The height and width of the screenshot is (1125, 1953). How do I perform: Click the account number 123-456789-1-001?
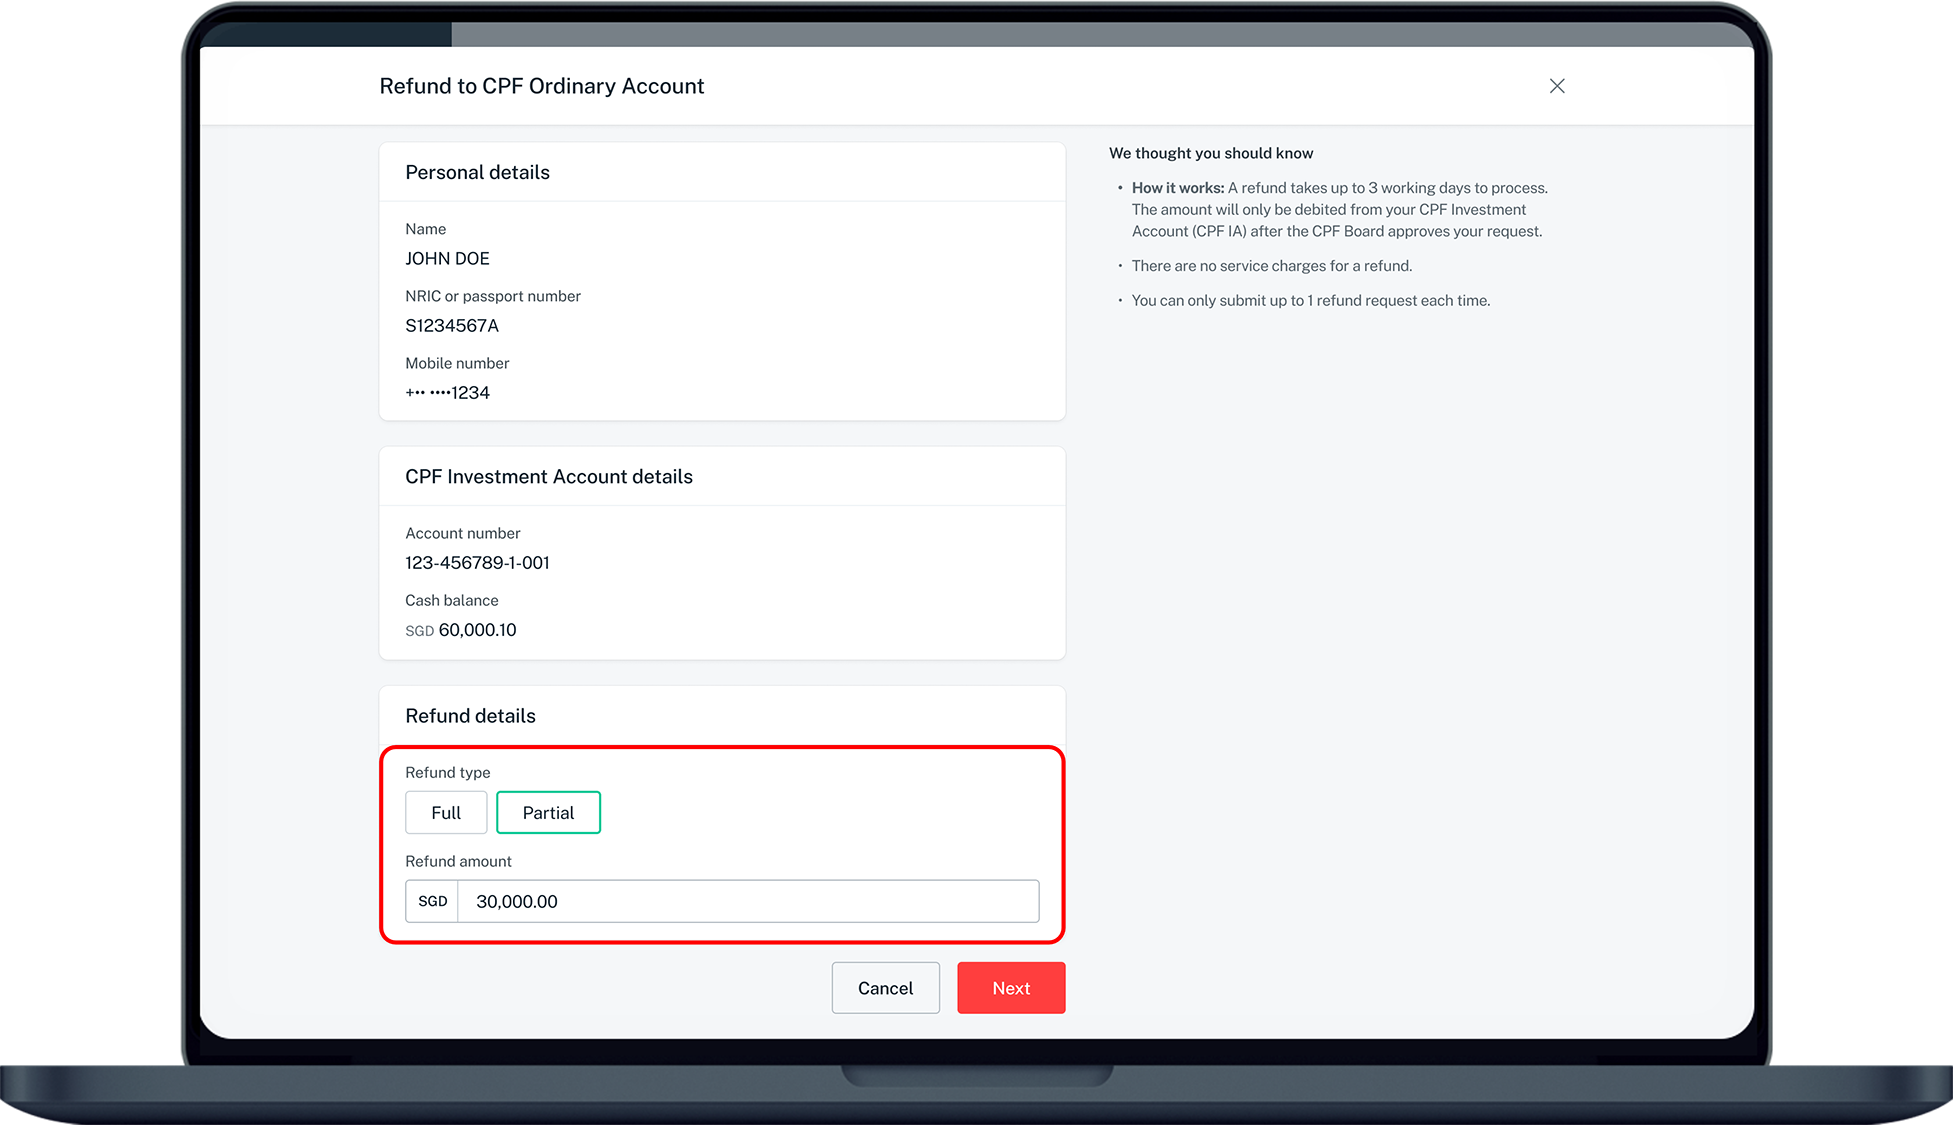coord(477,563)
